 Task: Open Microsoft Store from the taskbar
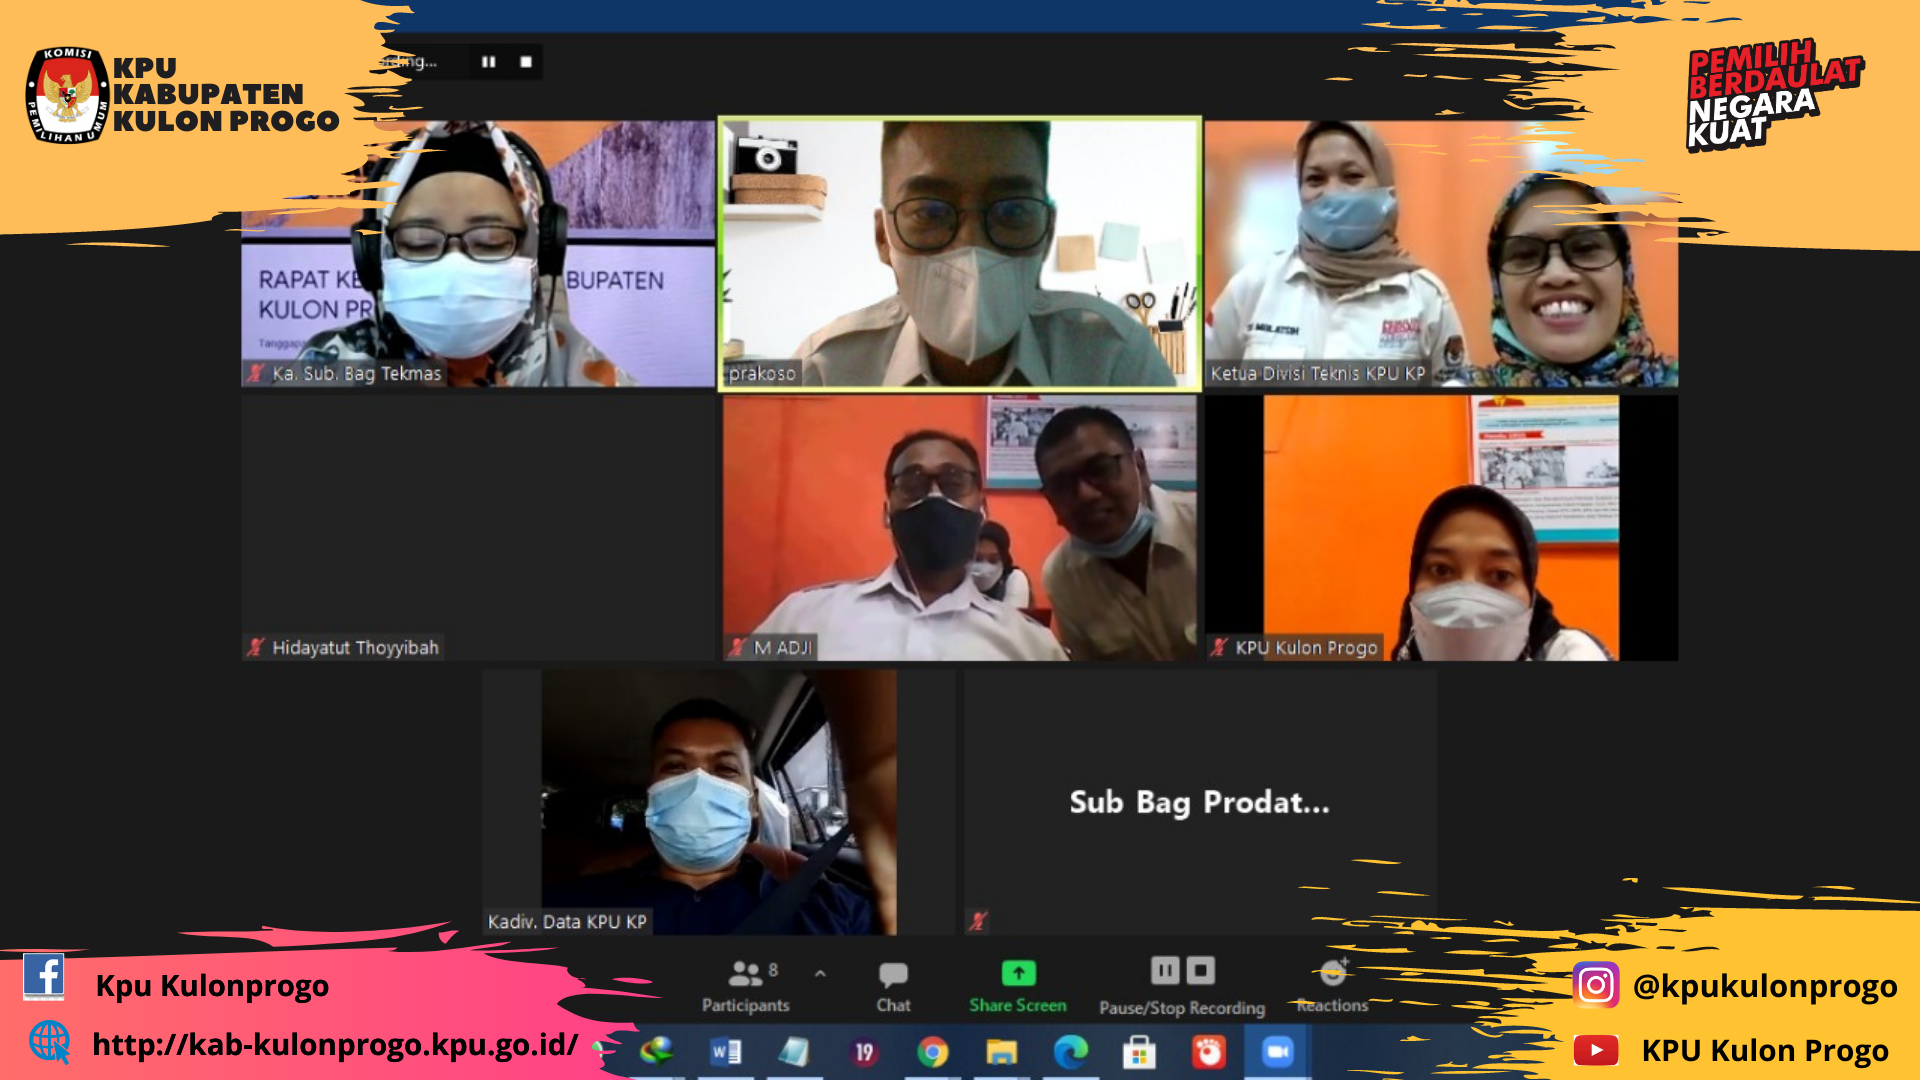click(1139, 1052)
